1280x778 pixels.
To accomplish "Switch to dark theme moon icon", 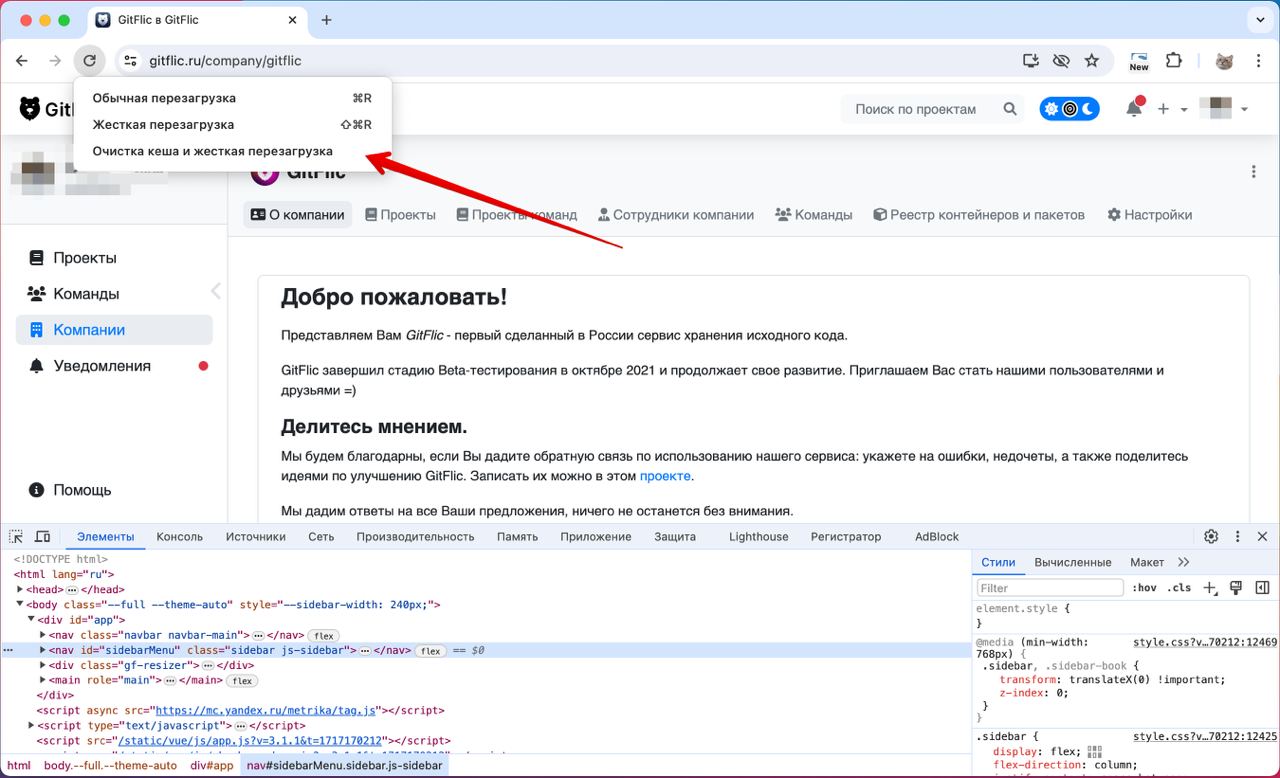I will pos(1088,109).
